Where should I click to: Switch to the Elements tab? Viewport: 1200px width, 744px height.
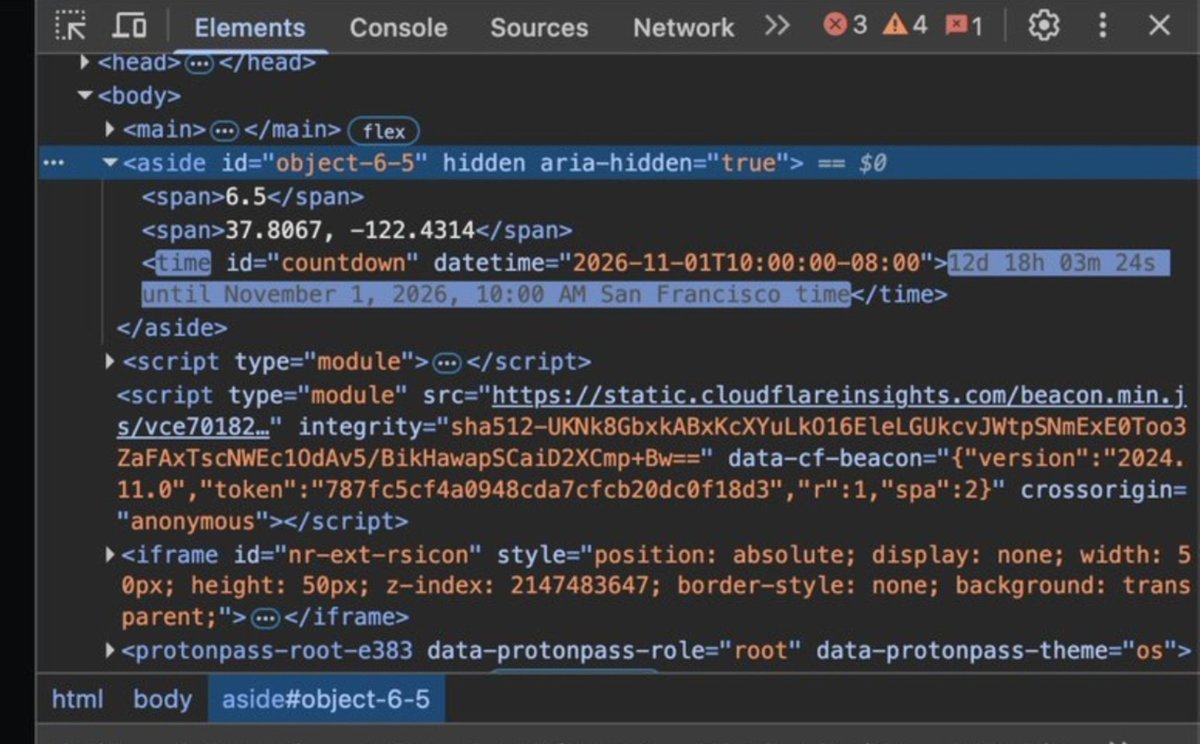(x=250, y=28)
